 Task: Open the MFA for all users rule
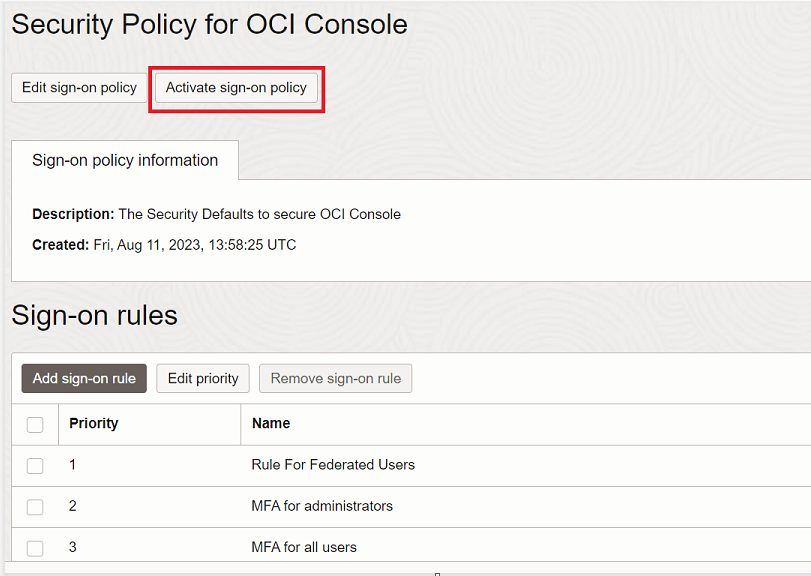click(304, 547)
